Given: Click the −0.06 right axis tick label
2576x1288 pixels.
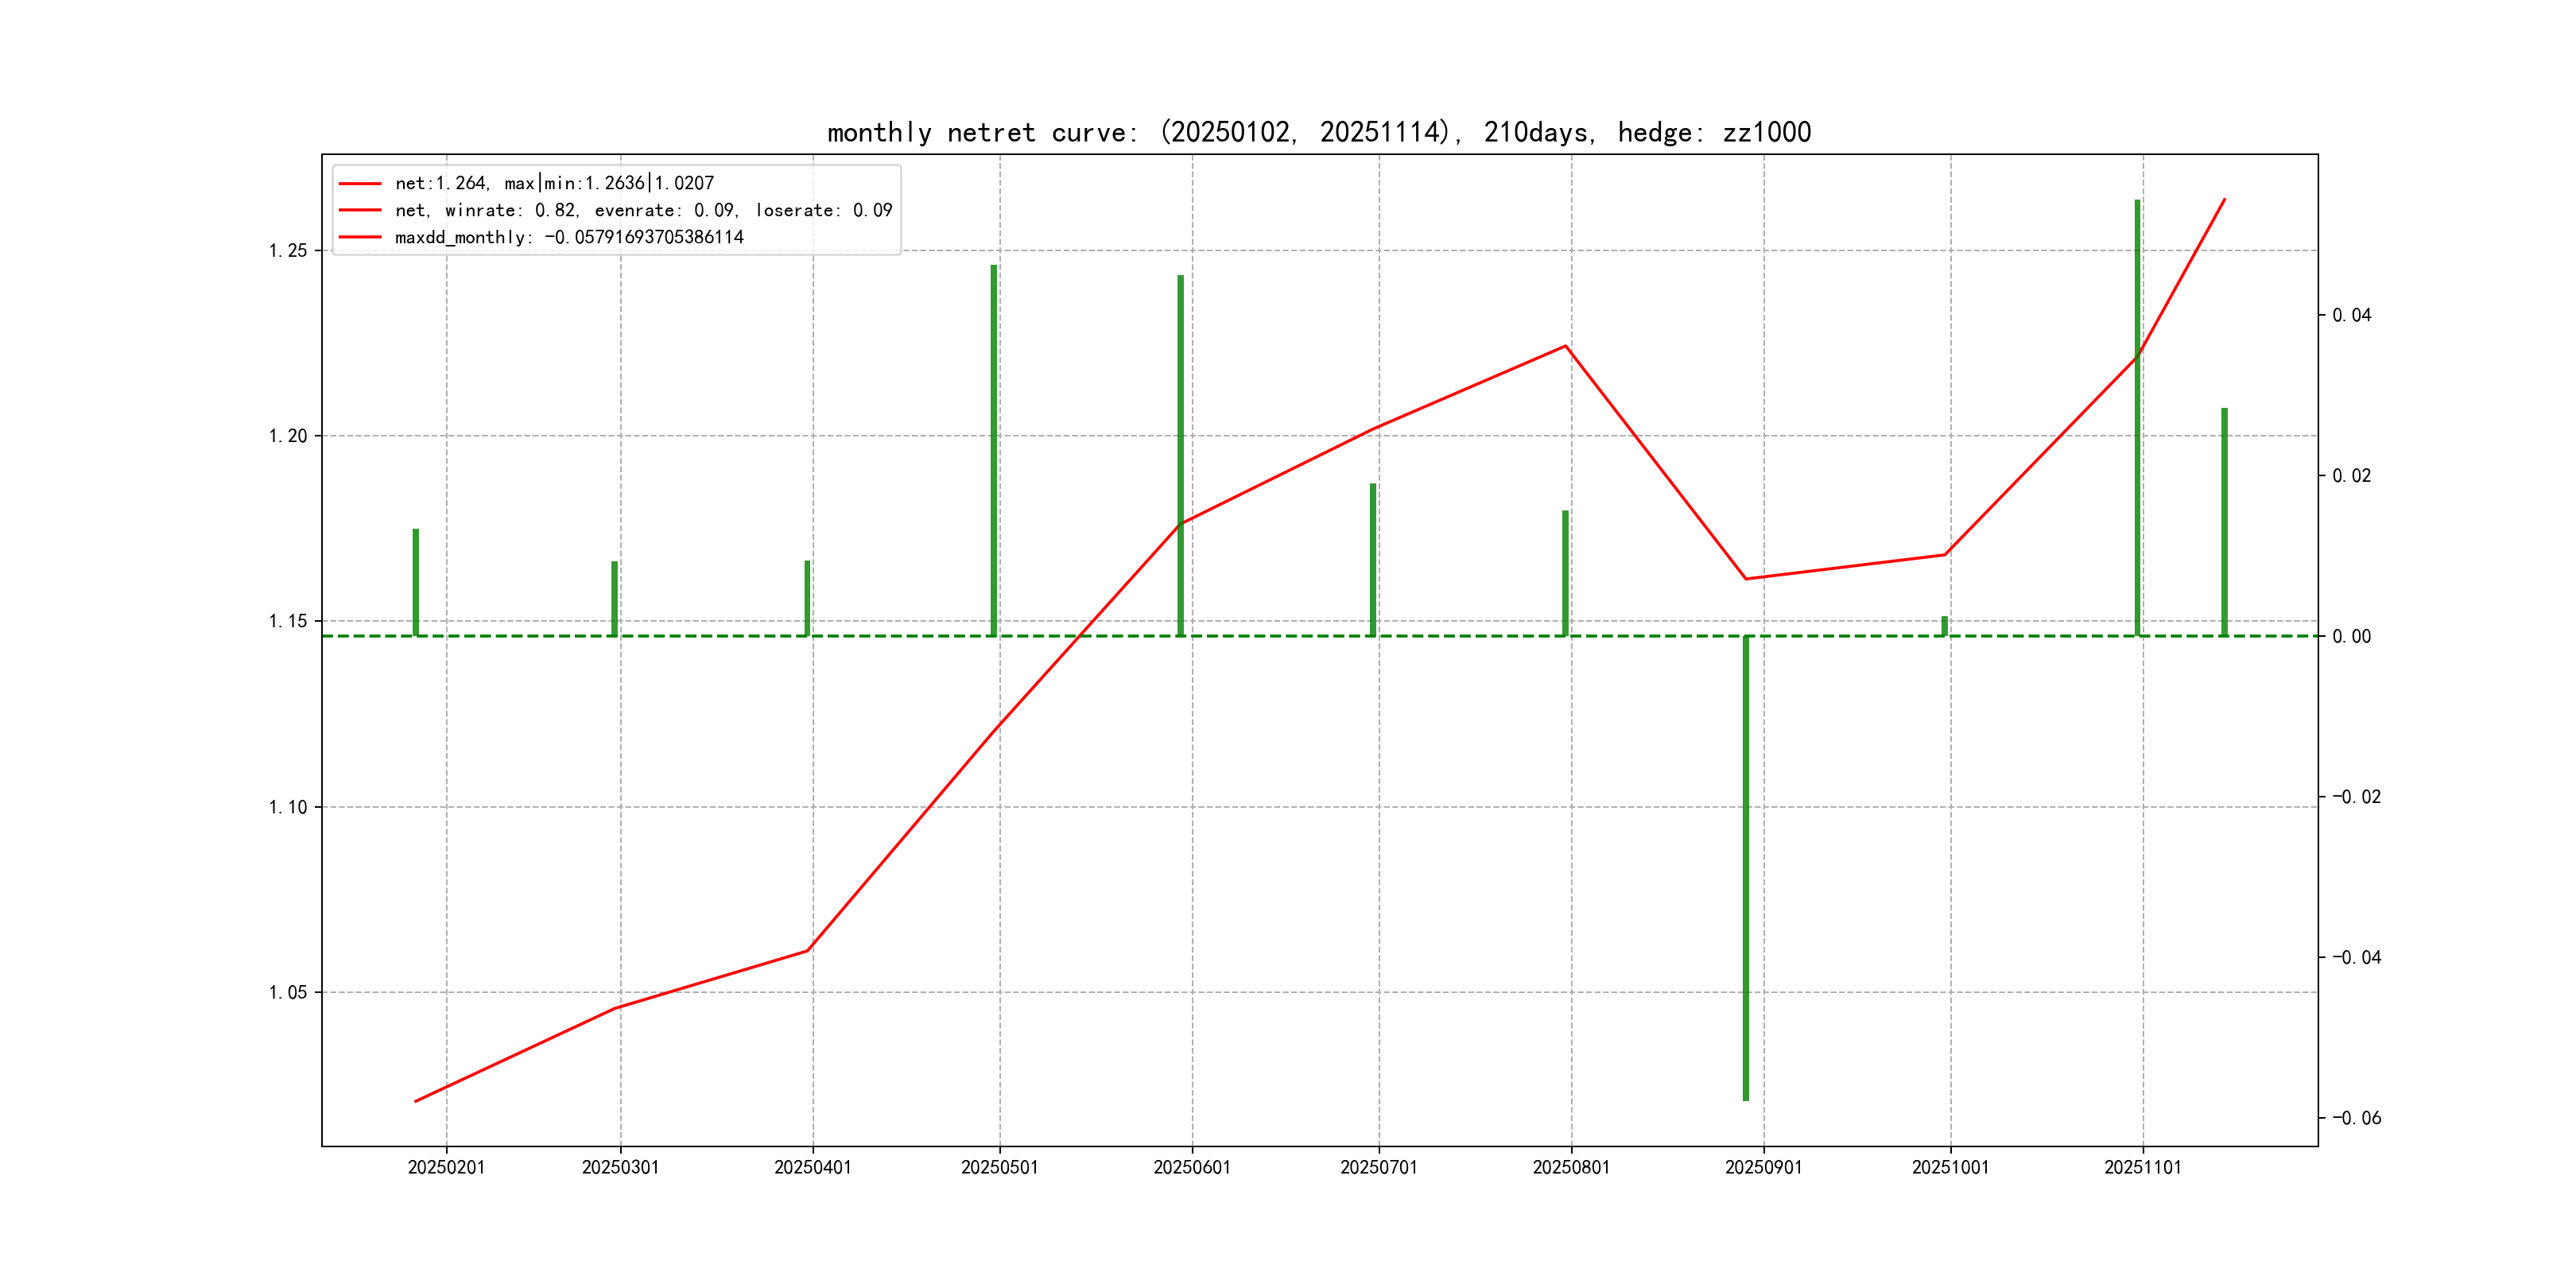Looking at the screenshot, I should click(2356, 1118).
